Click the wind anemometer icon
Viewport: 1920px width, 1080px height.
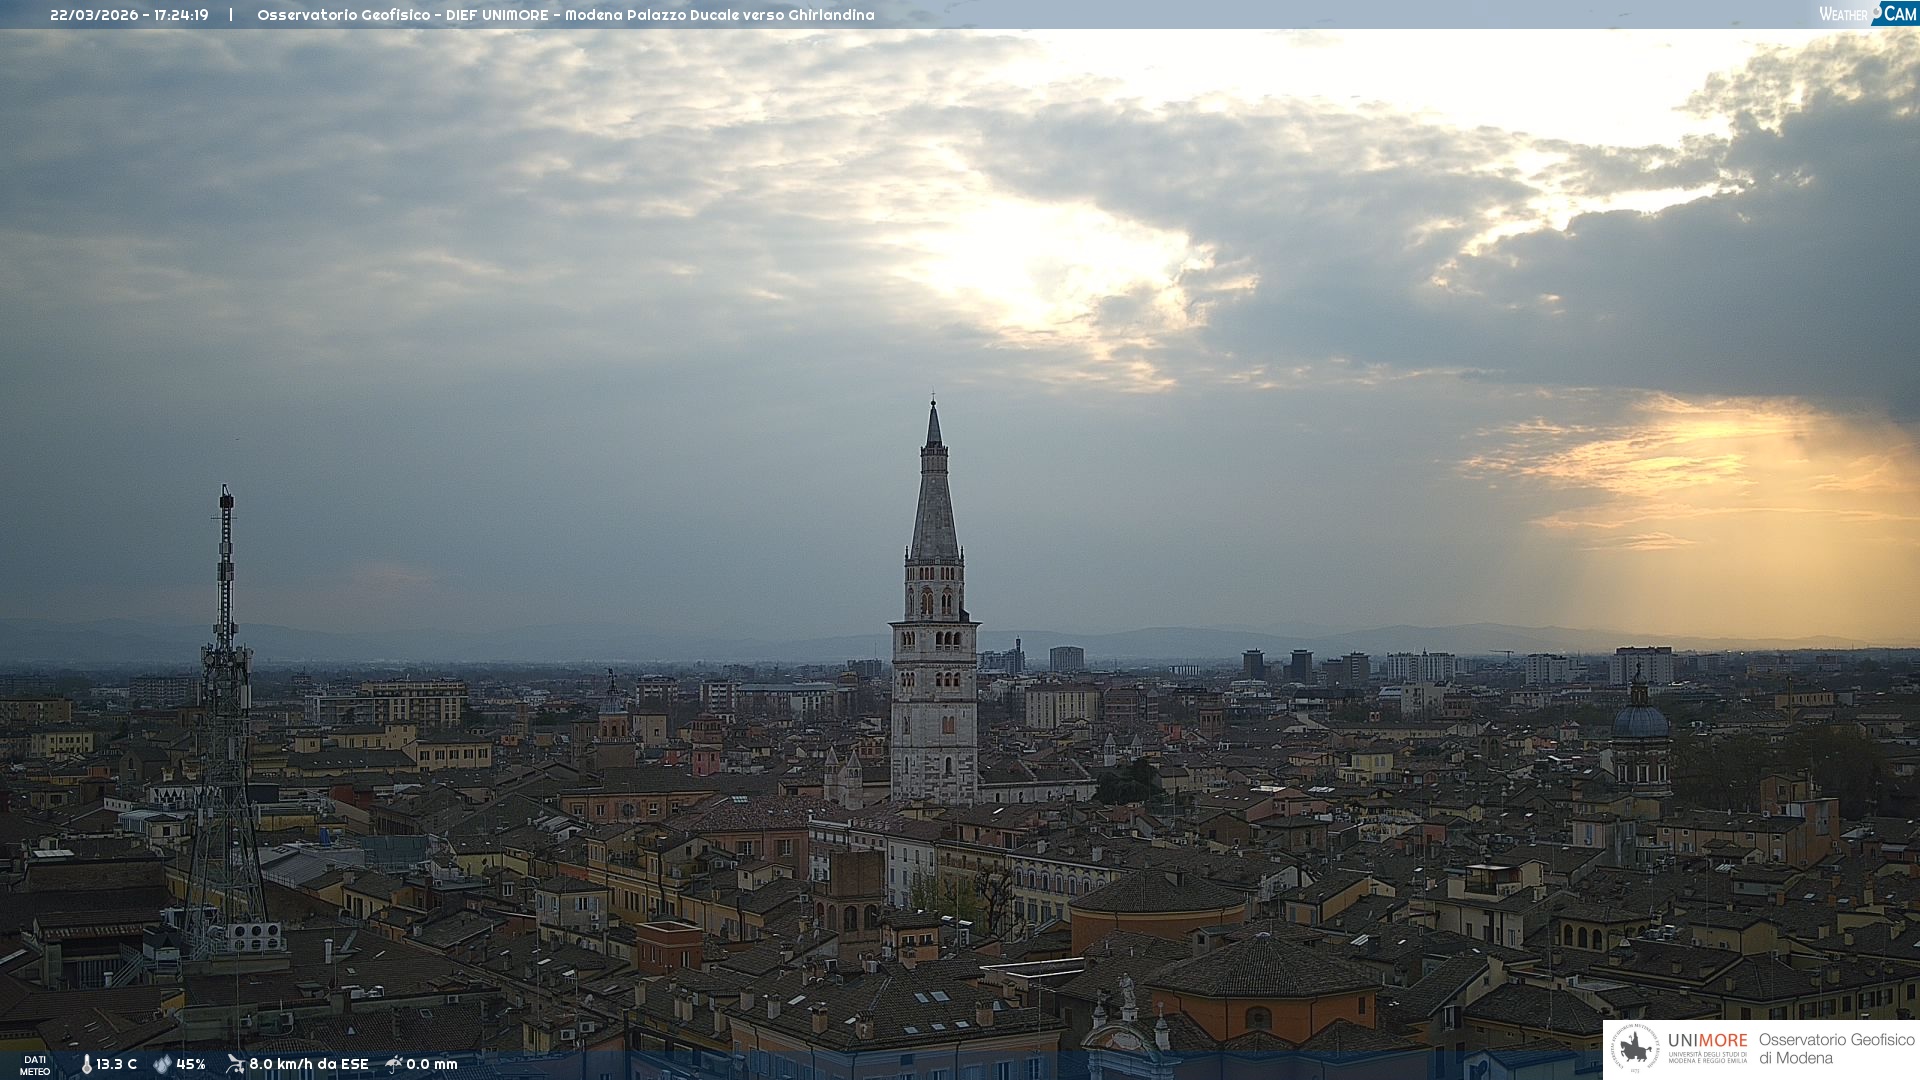235,1064
